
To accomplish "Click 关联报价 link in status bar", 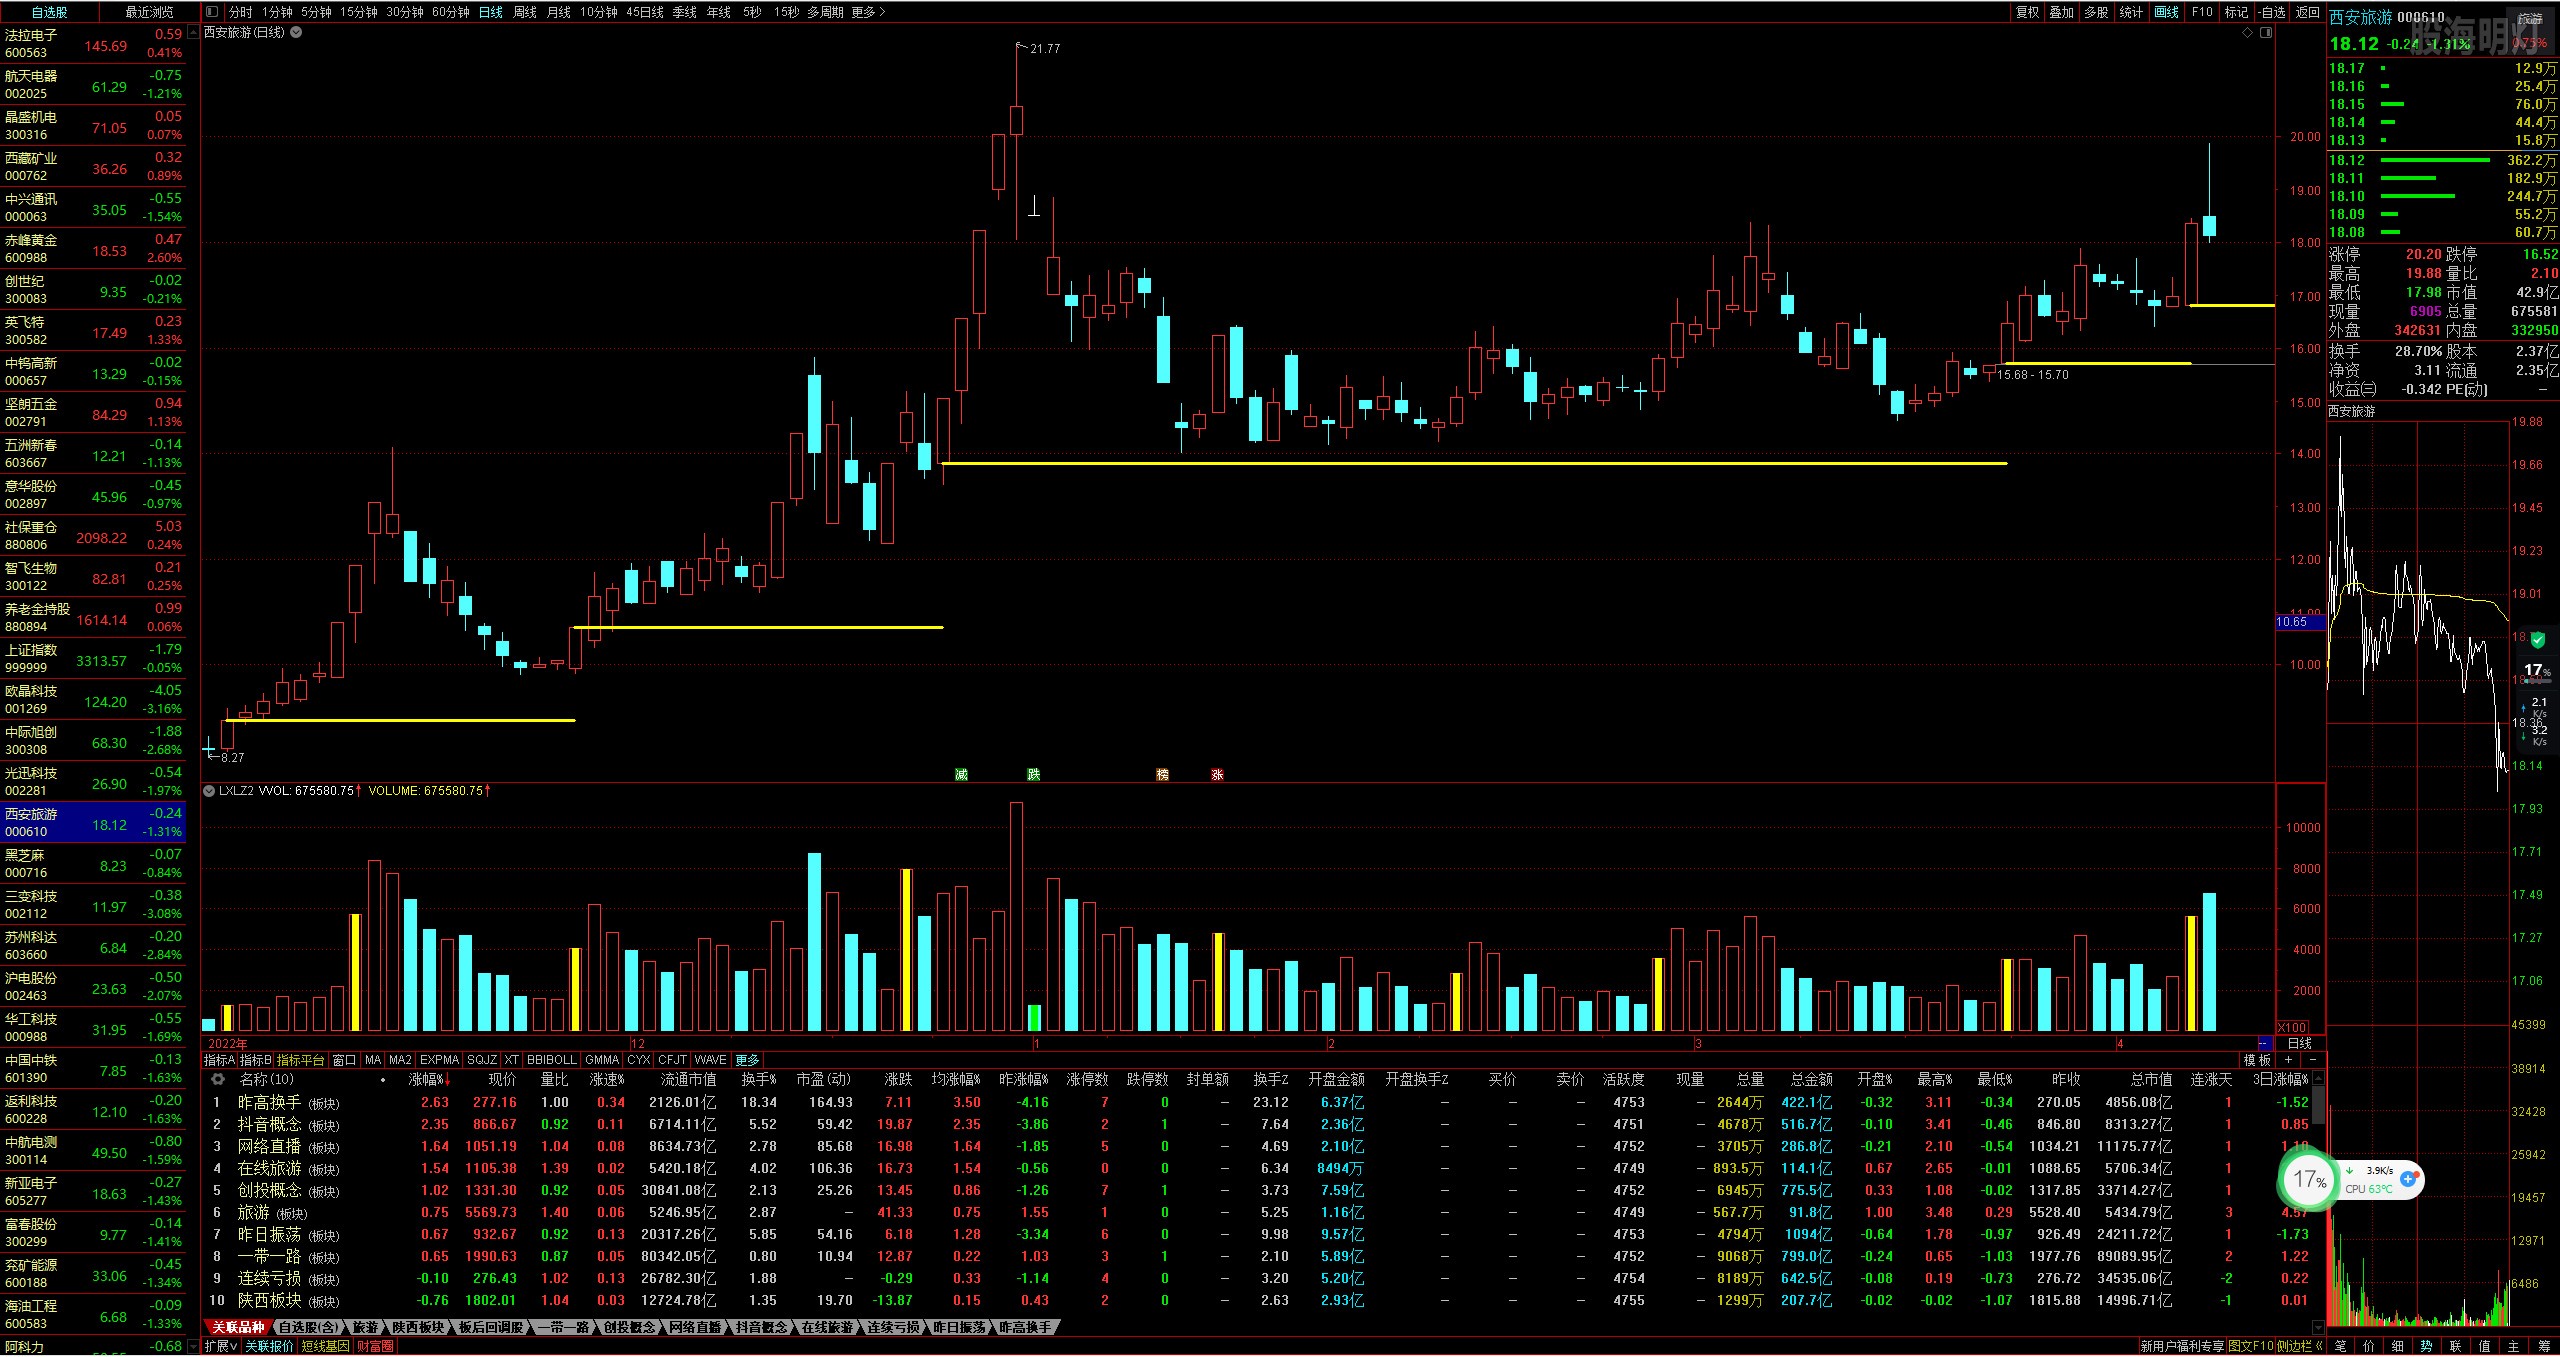I will tap(269, 1346).
